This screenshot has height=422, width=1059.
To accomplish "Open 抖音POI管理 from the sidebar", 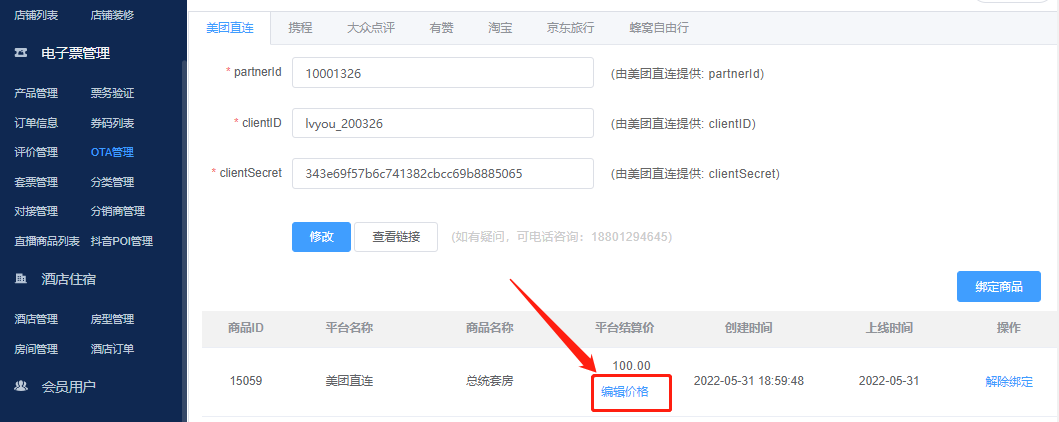I will 121,241.
